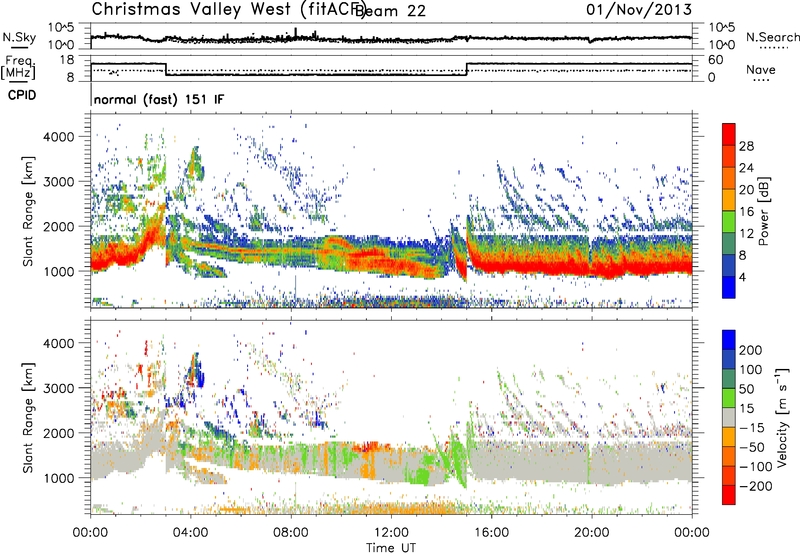This screenshot has width=800, height=554.
Task: Click the '200' Velocity colorbar value
Action: 751,350
